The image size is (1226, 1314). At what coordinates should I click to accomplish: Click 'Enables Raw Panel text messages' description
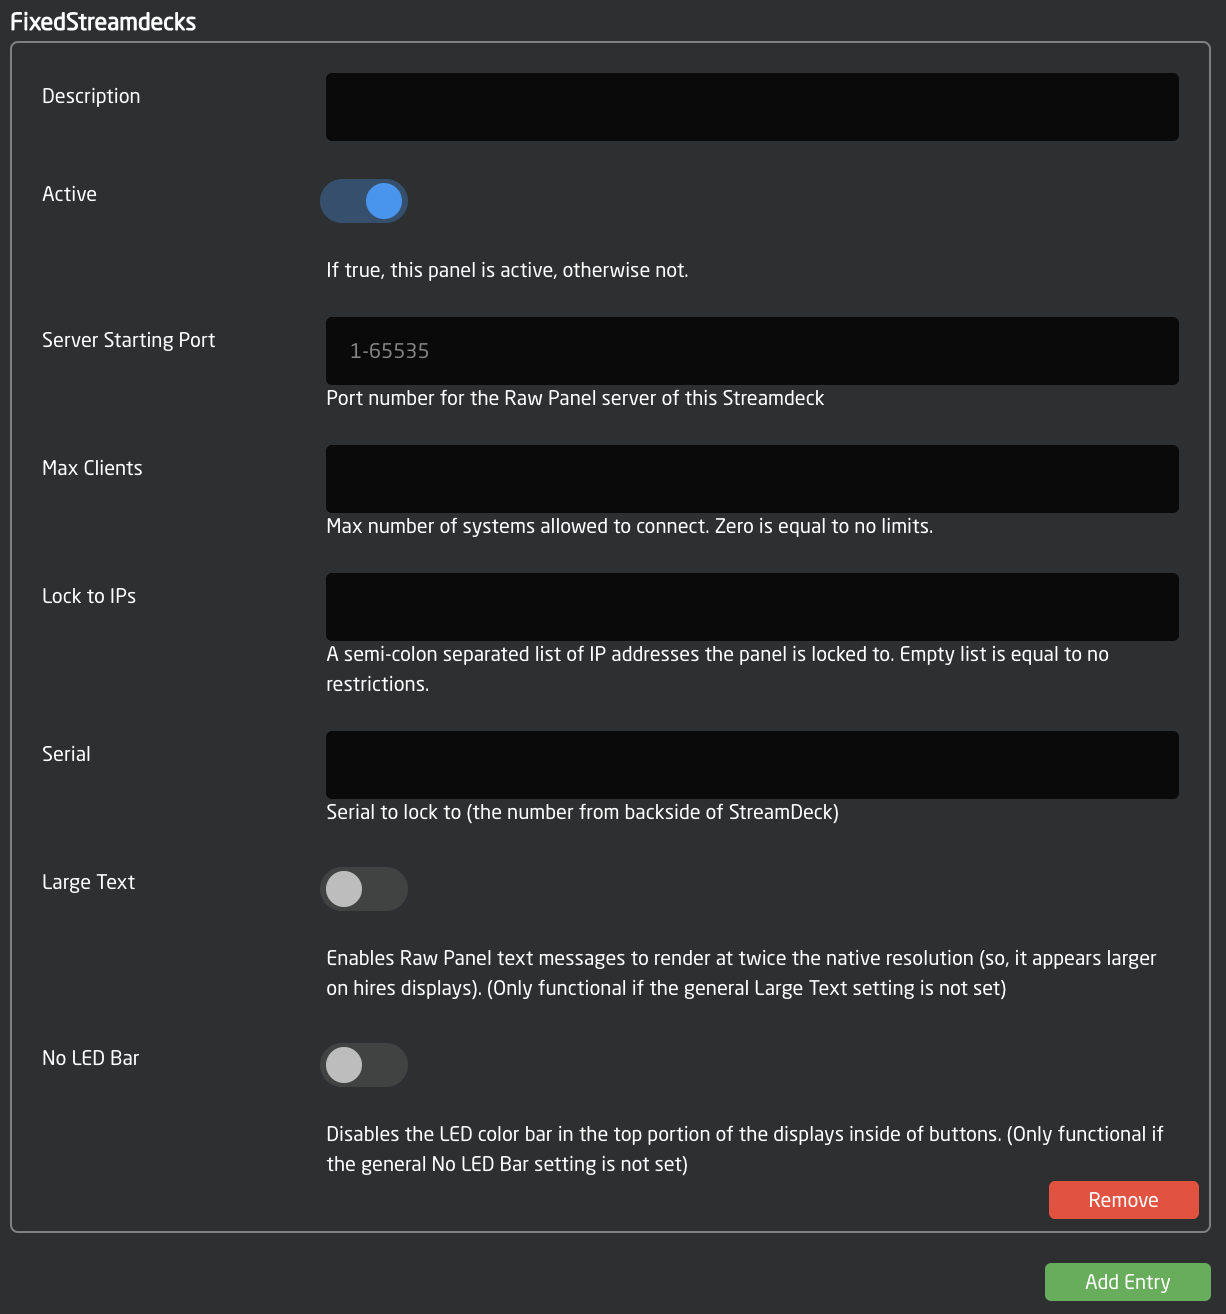(741, 973)
